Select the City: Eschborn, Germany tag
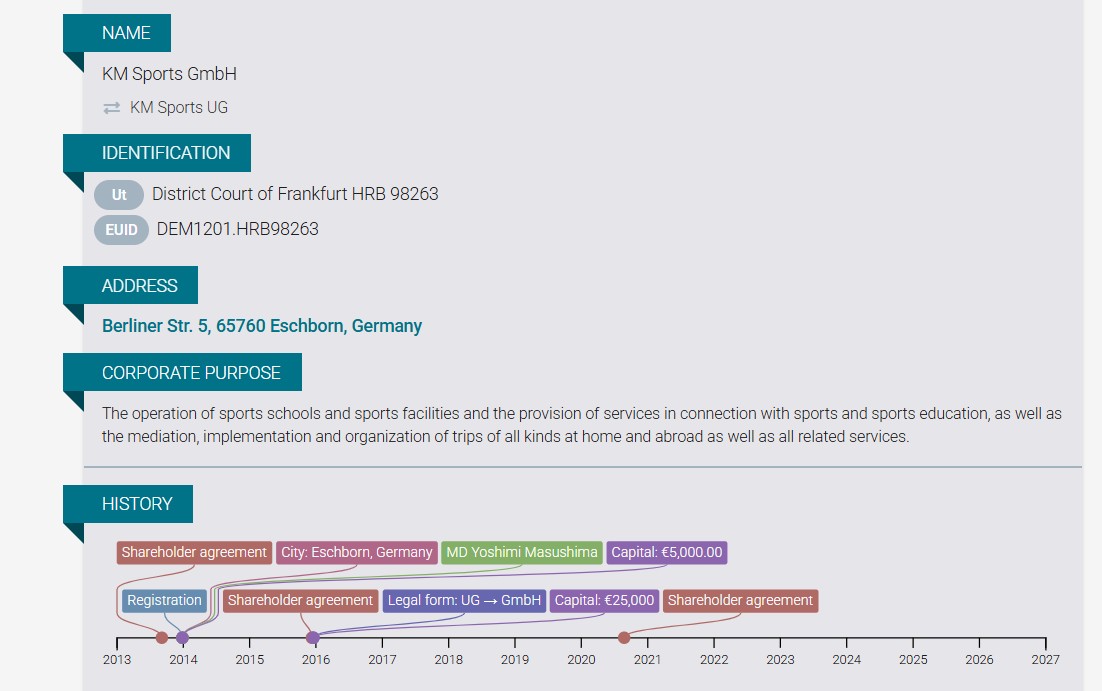Viewport: 1102px width, 691px height. click(357, 552)
